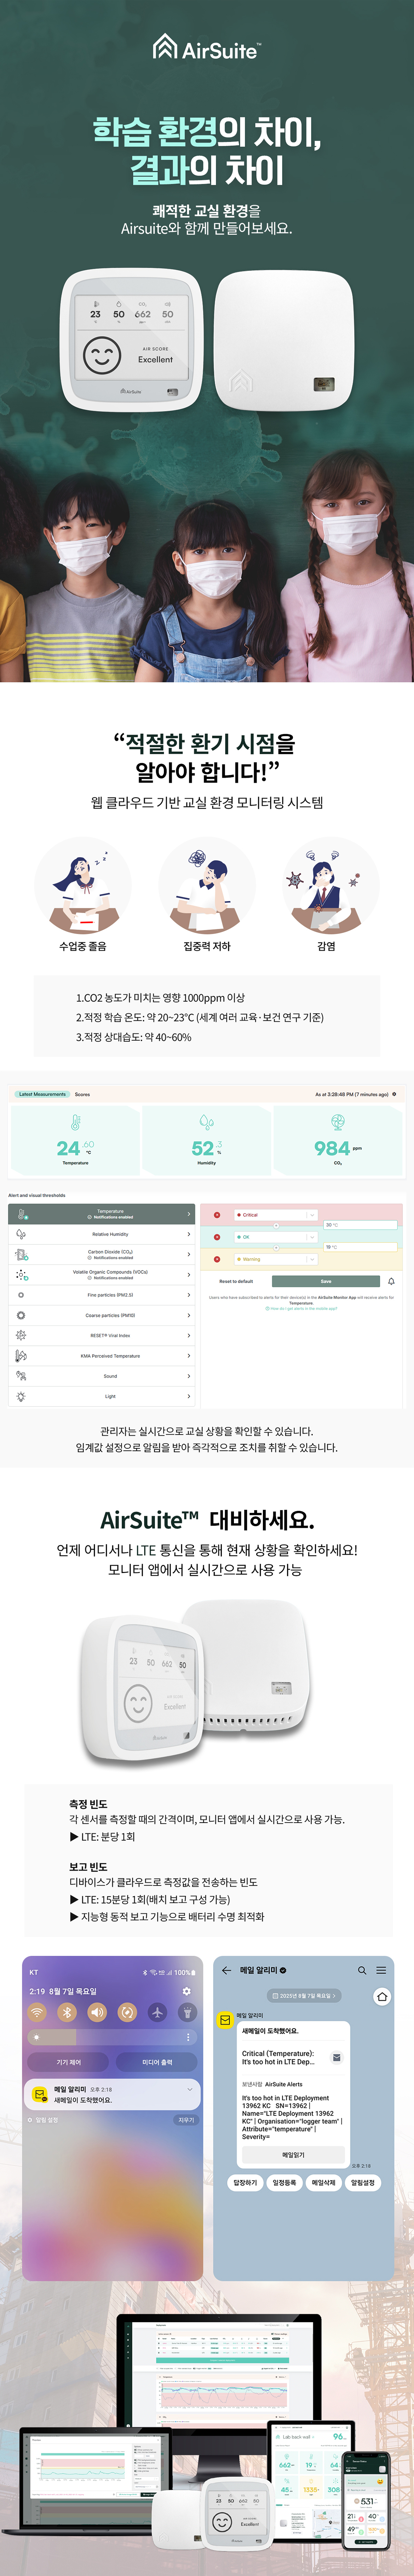The height and width of the screenshot is (2576, 414).
Task: Click the CO₂ globe icon in measurements
Action: 338,1122
